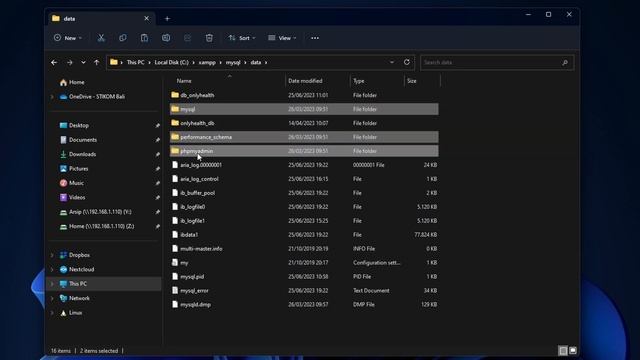This screenshot has height=360, width=640.
Task: Select the performance_schema folder
Action: click(x=304, y=137)
